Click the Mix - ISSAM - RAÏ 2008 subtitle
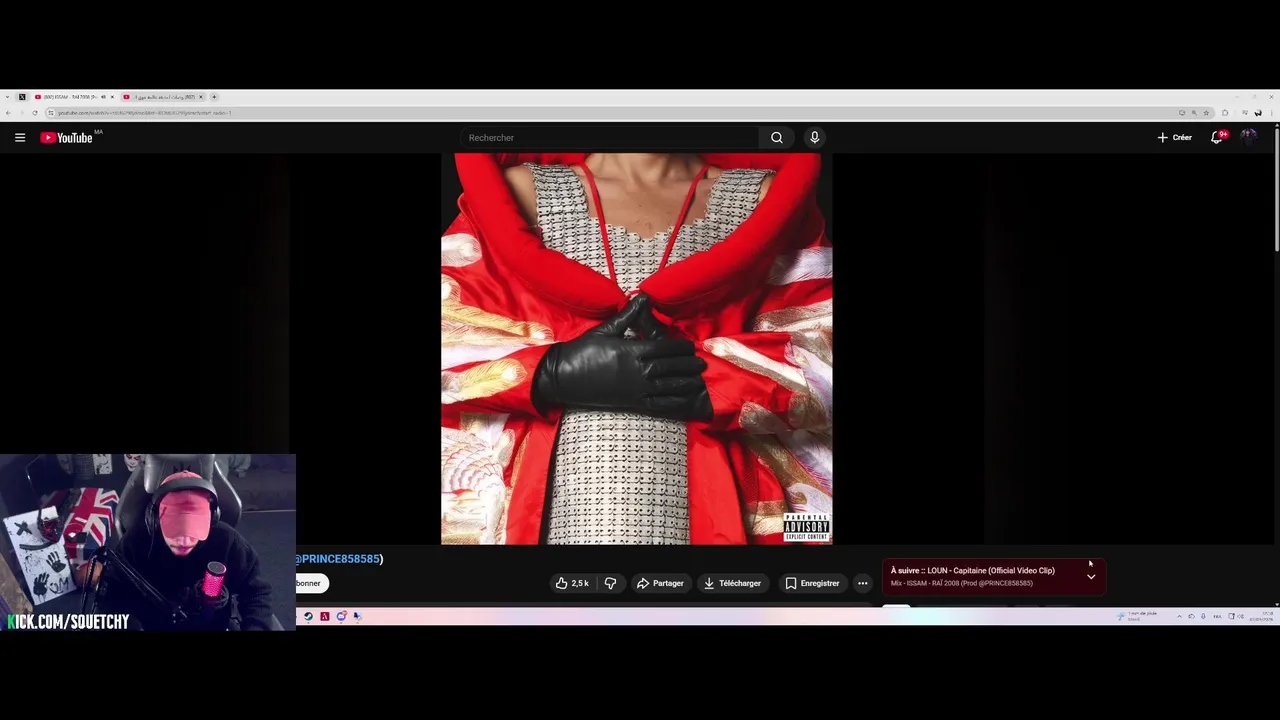Screen dimensions: 1280x720 tap(961, 583)
